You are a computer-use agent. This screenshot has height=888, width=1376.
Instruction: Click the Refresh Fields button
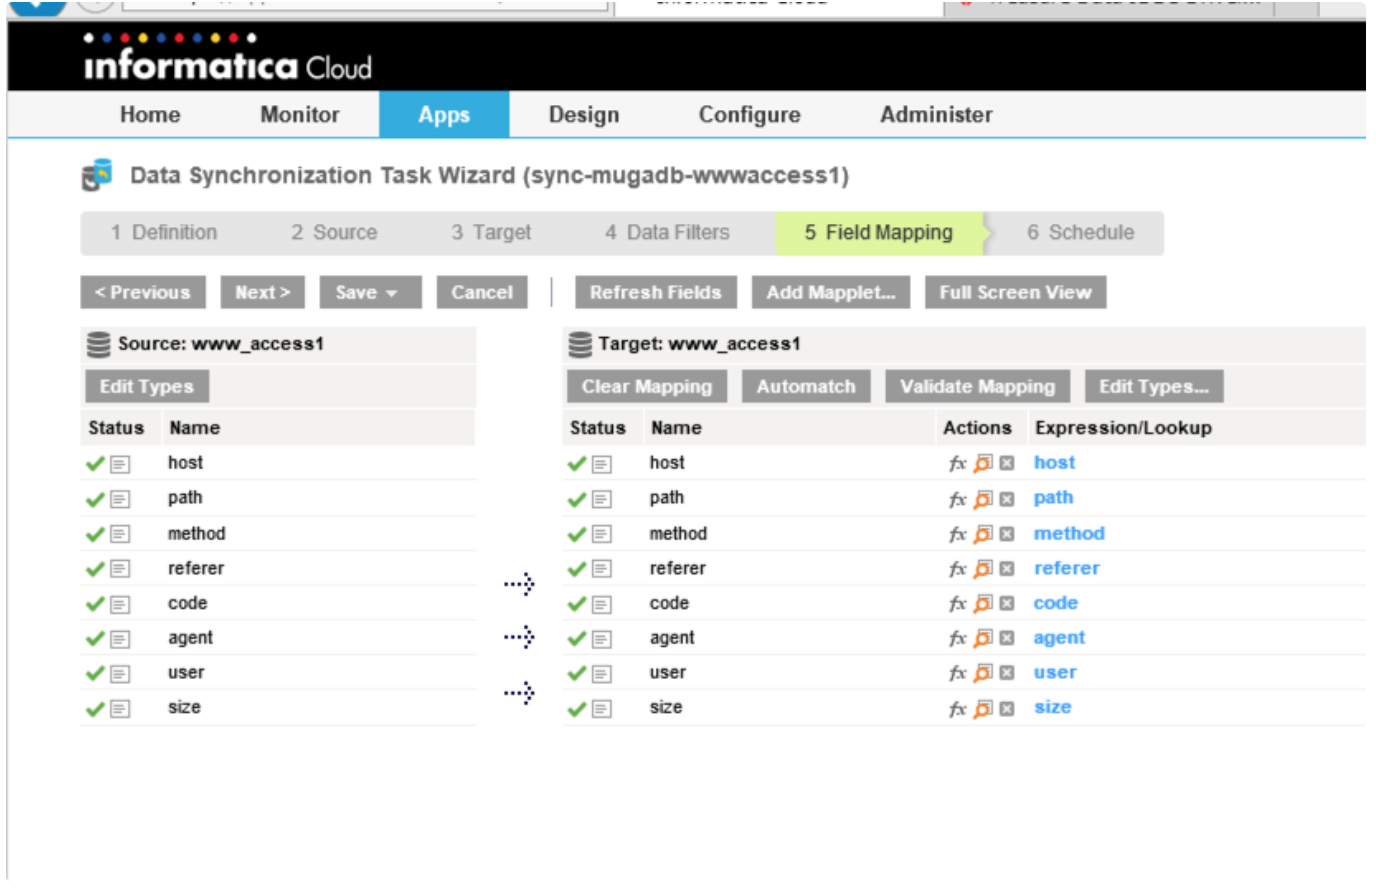click(655, 293)
